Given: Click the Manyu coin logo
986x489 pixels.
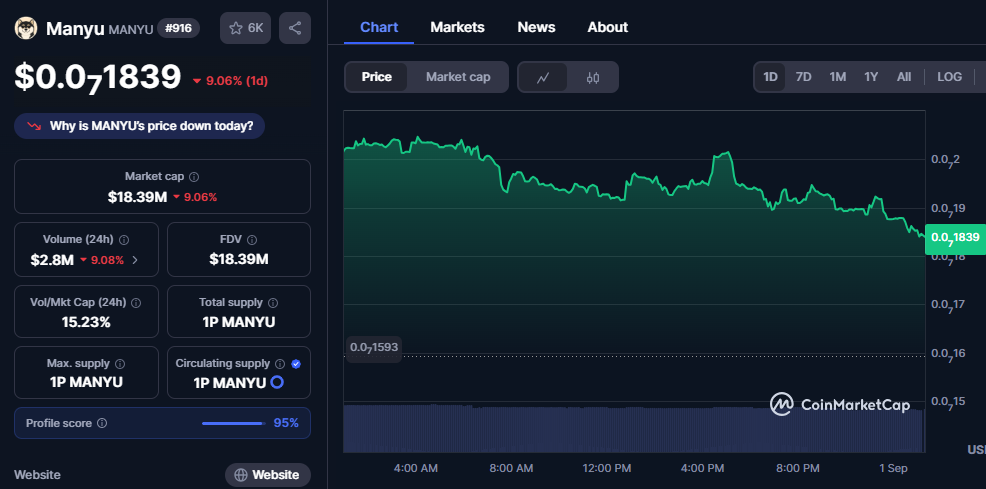Looking at the screenshot, I should click(x=26, y=28).
